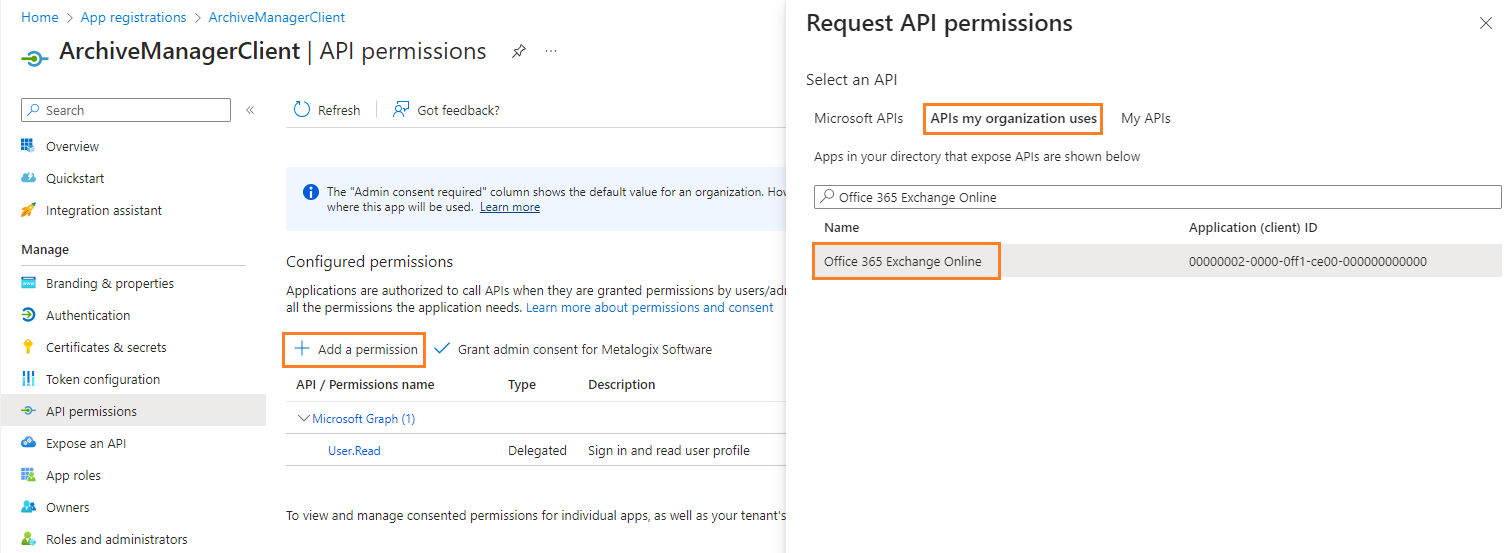Switch to the My APIs tab
The height and width of the screenshot is (553, 1508).
pos(1145,118)
